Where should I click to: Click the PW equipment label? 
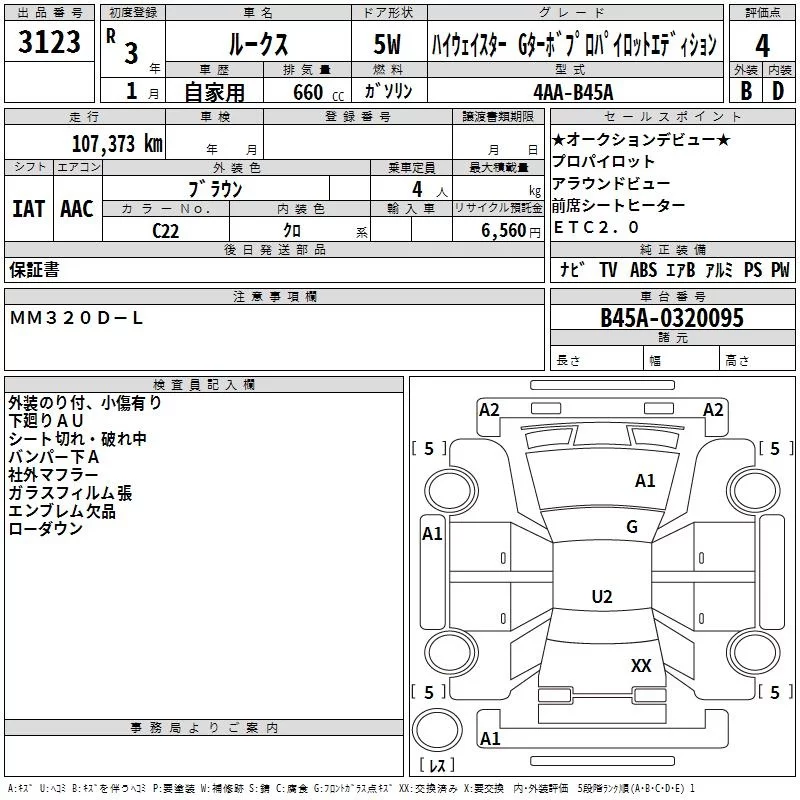tap(779, 270)
